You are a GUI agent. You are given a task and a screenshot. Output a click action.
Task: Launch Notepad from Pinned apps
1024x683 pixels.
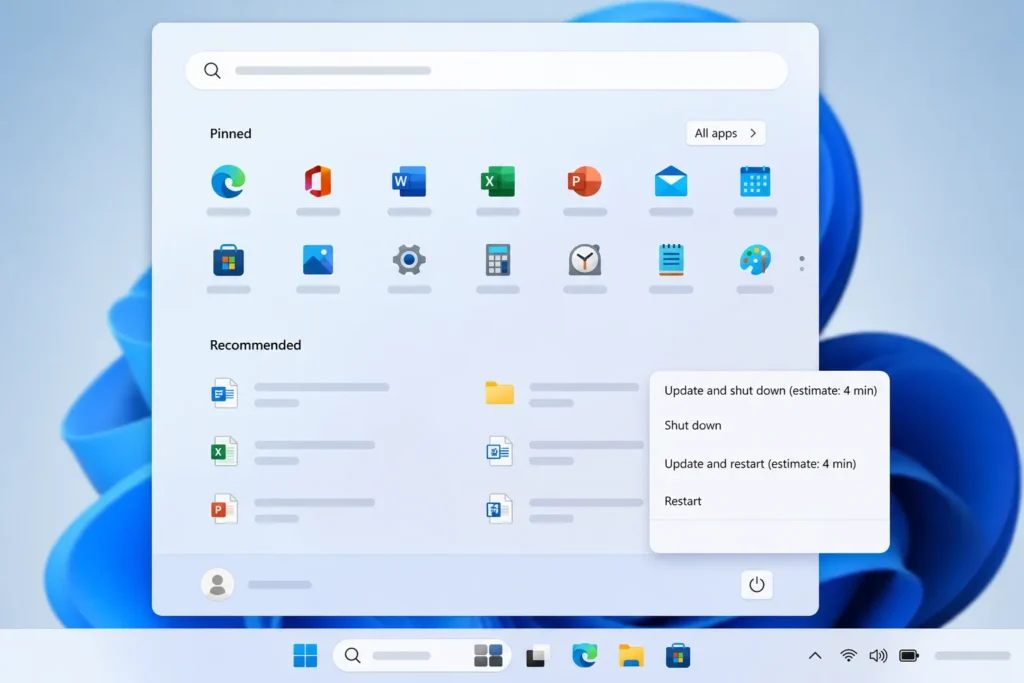(x=670, y=258)
